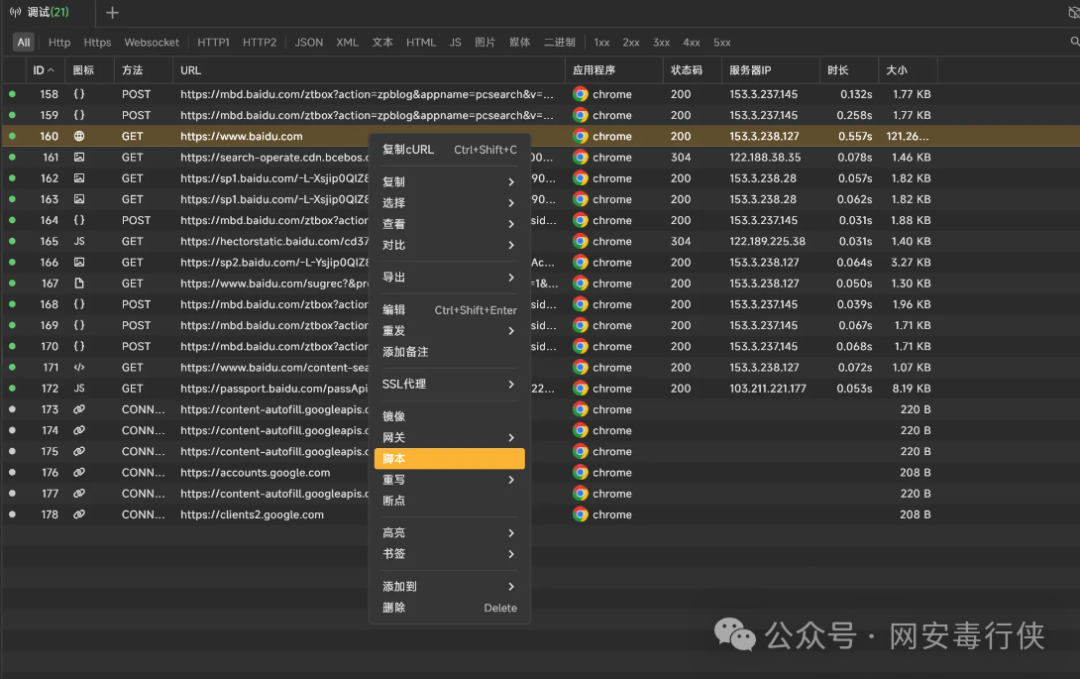Expand the 复制 submenu

449,182
